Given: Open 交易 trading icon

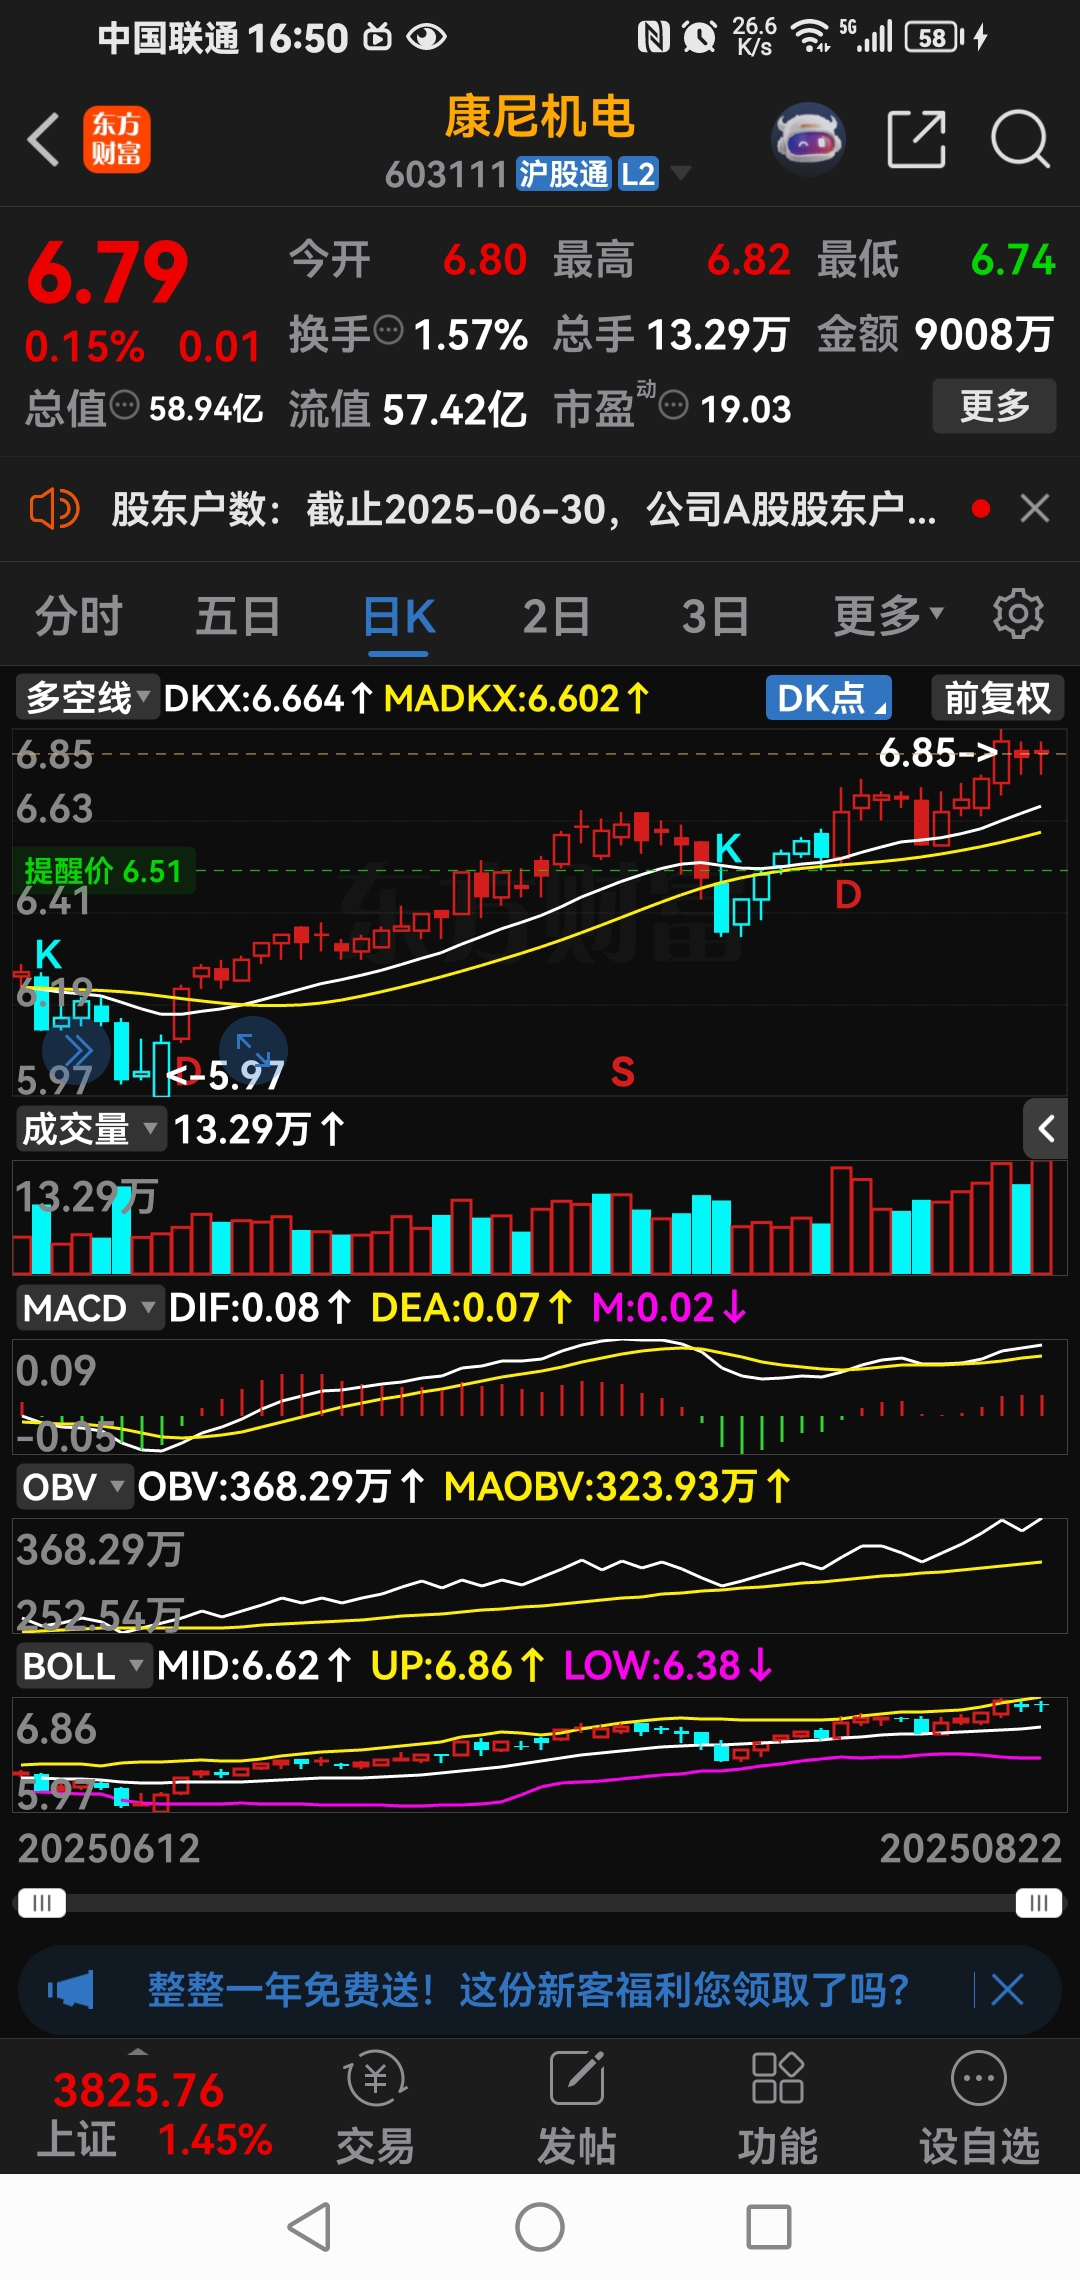Looking at the screenshot, I should coord(375,2107).
